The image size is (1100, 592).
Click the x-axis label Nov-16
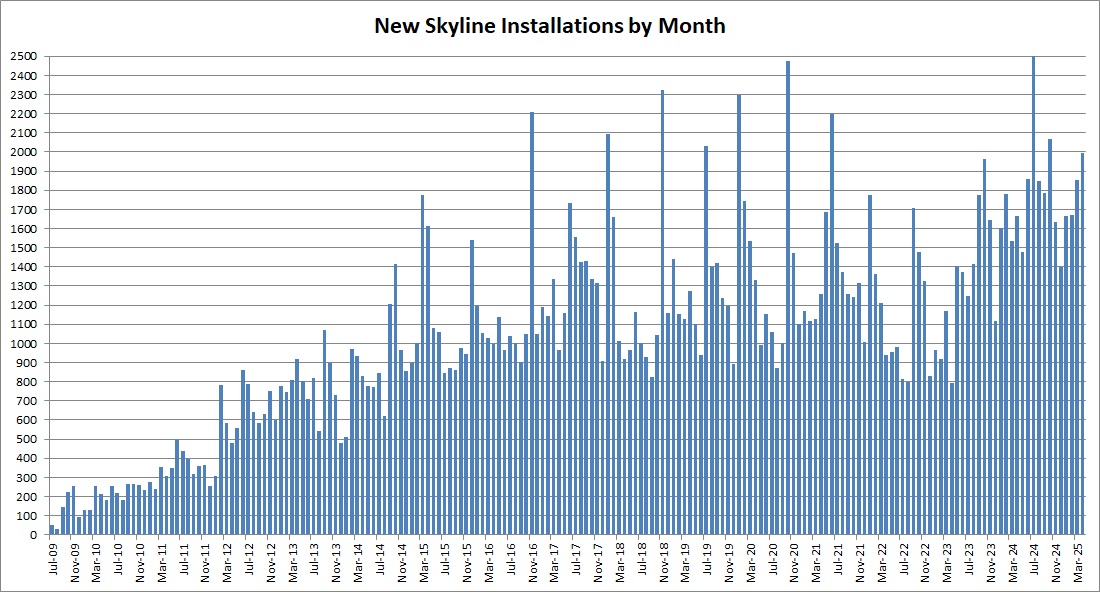click(x=532, y=562)
